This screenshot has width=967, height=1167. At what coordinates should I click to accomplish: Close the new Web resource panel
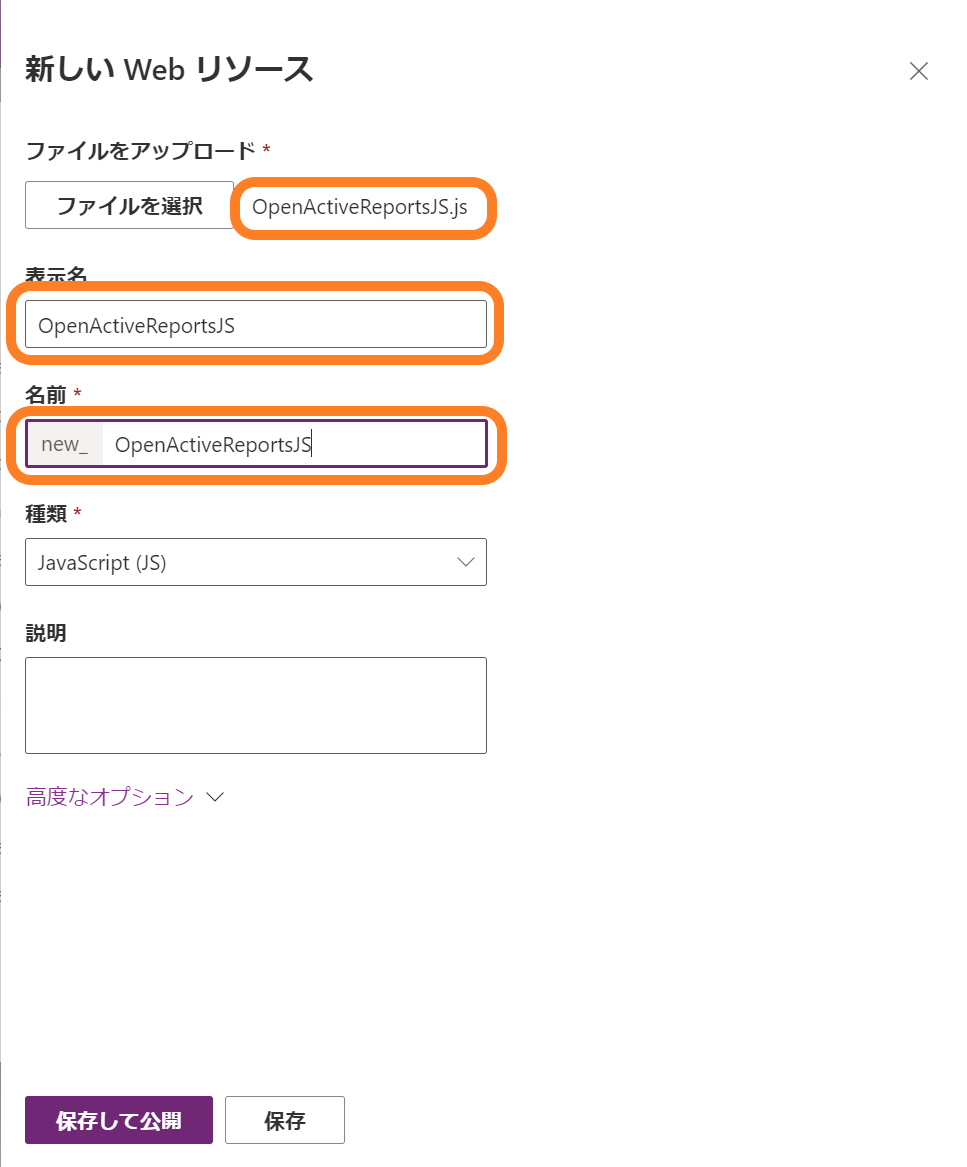(919, 71)
